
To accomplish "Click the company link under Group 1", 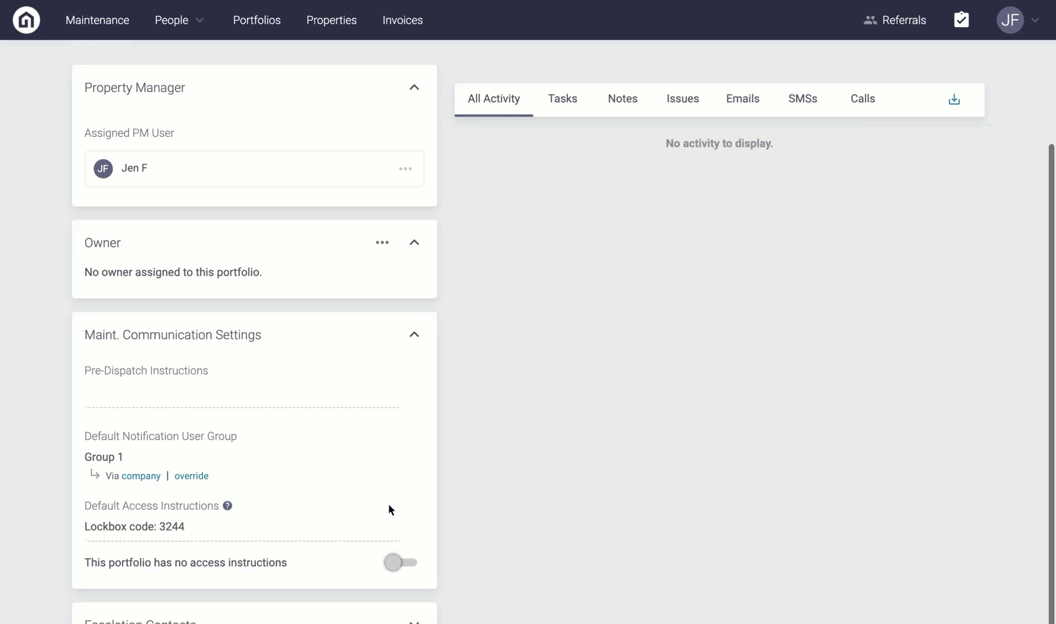I will tap(141, 476).
